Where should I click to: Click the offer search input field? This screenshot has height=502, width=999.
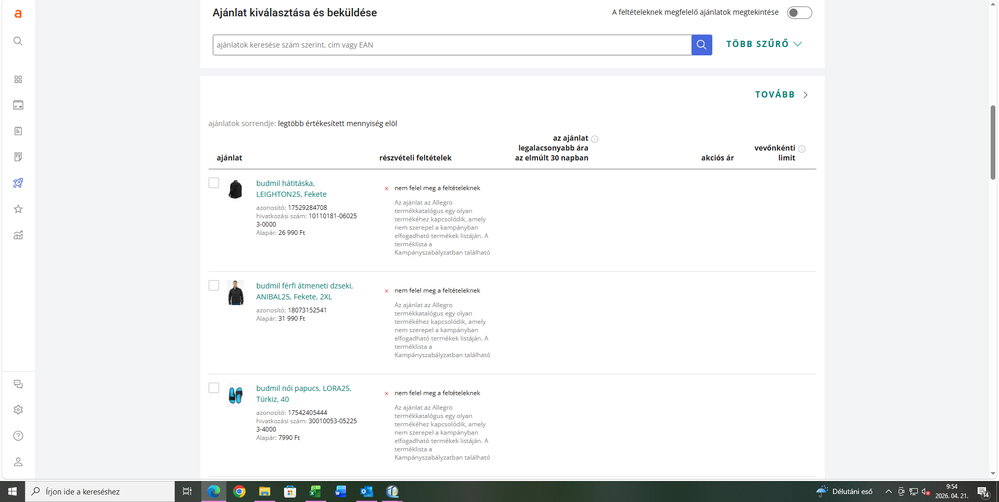pyautogui.click(x=452, y=45)
